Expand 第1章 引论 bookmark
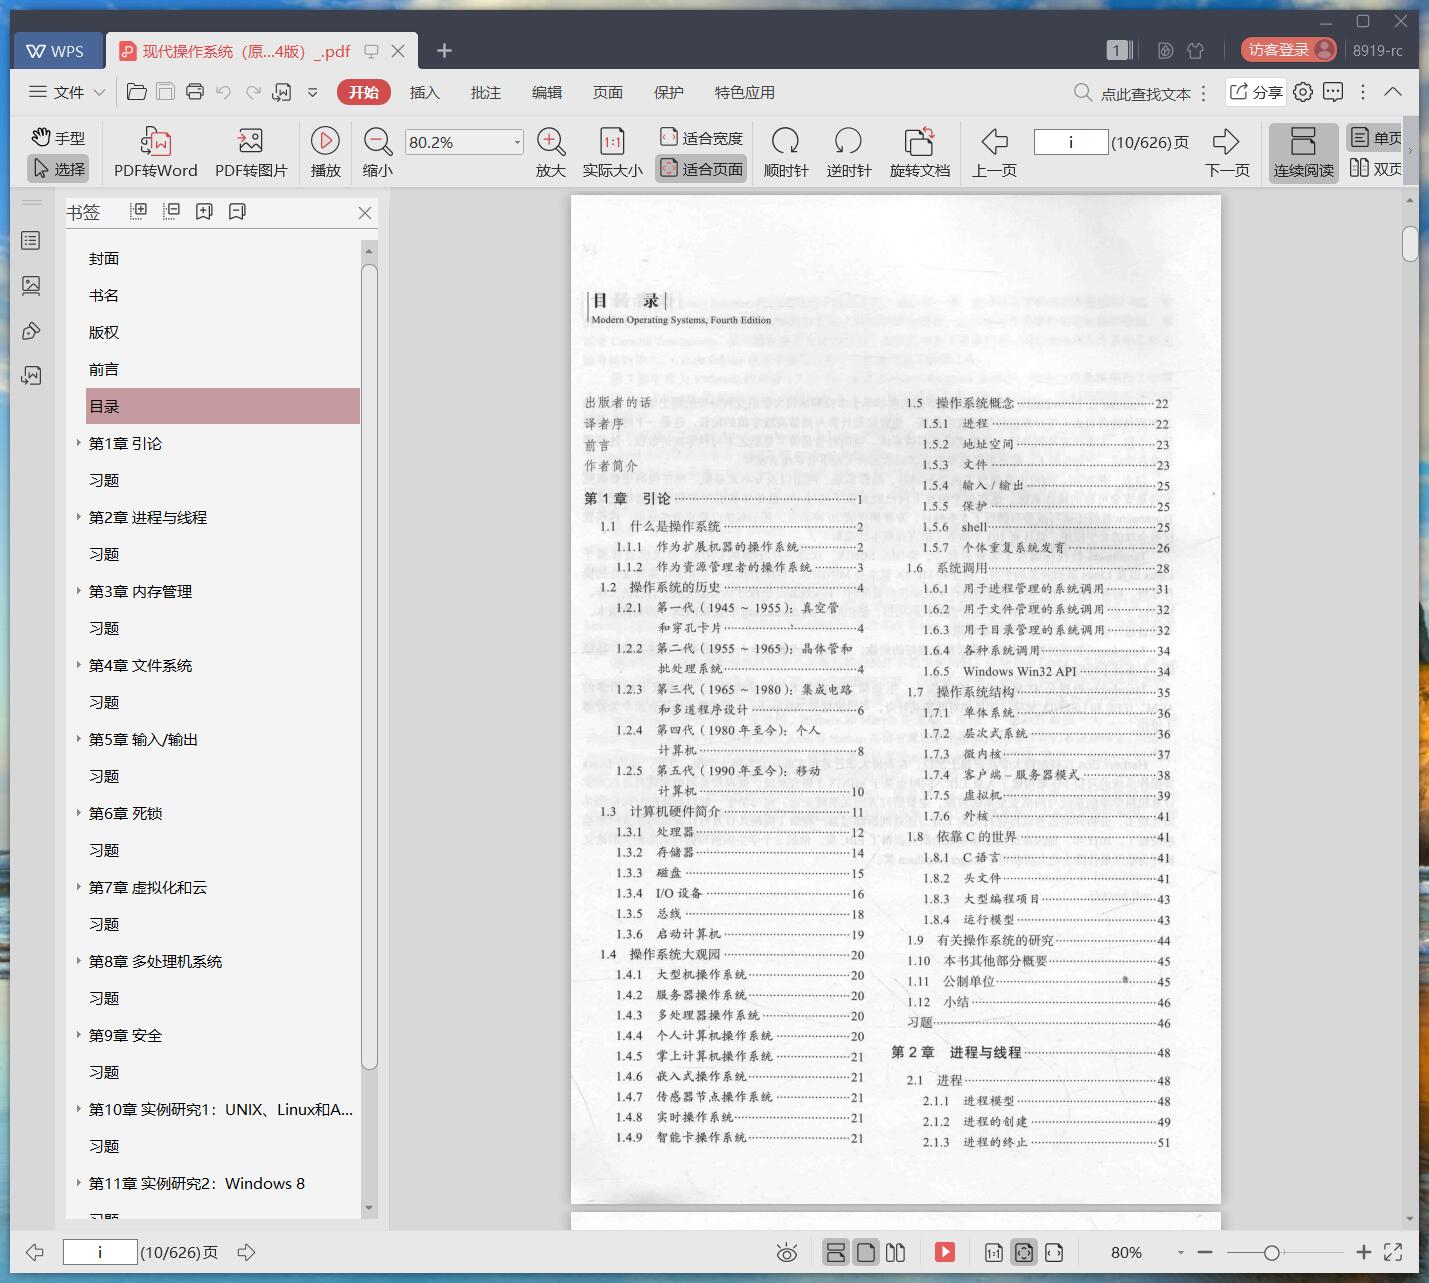 [x=79, y=442]
